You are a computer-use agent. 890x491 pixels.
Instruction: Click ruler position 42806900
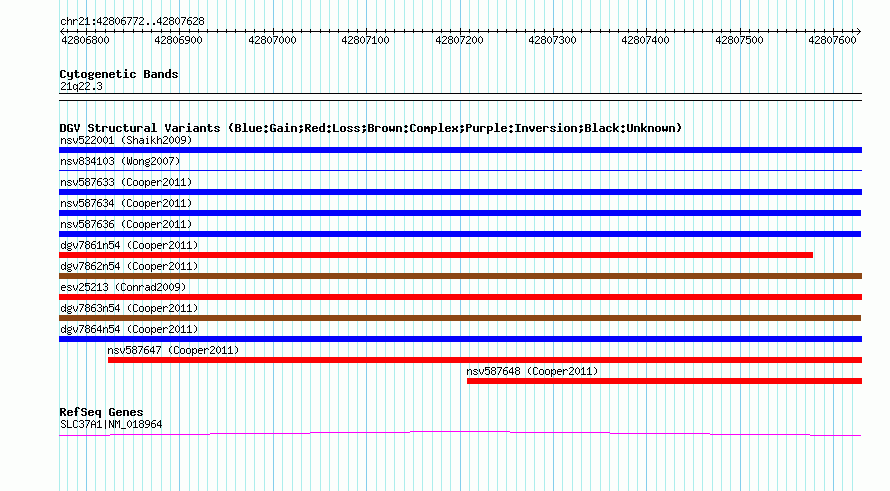[x=178, y=40]
